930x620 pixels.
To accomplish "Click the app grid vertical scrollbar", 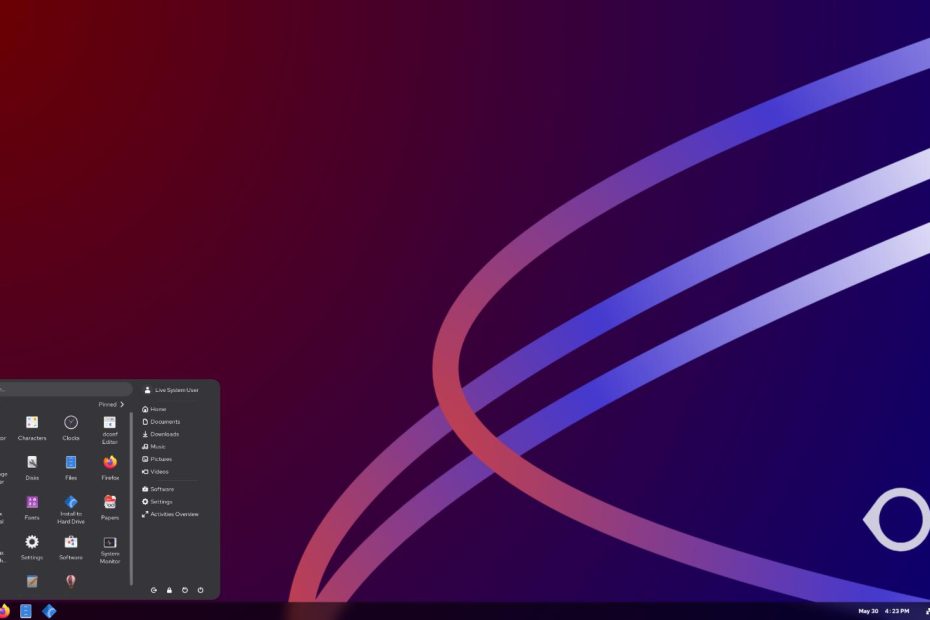I will 131,498.
